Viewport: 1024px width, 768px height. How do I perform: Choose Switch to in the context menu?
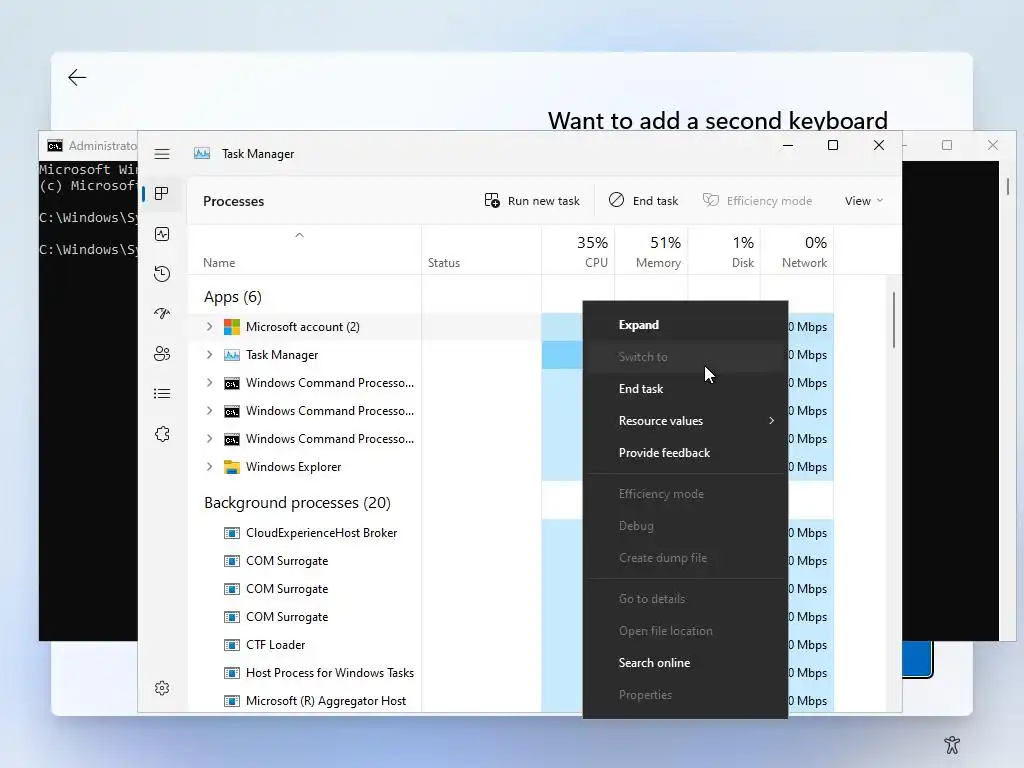685,357
